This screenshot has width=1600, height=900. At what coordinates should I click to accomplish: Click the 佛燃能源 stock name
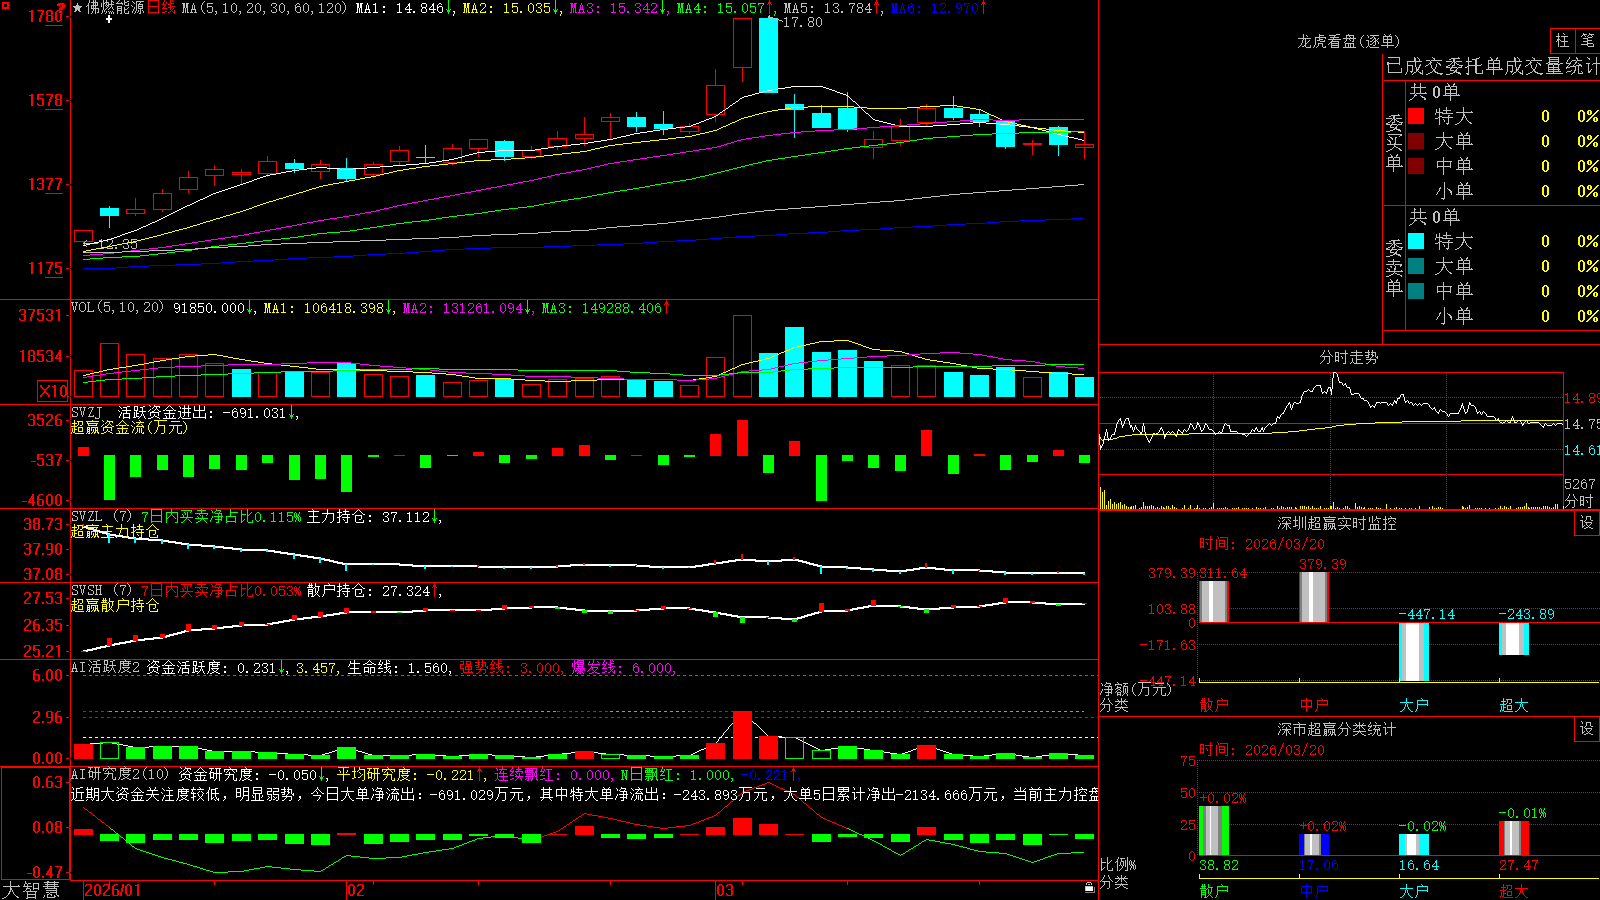pos(115,8)
